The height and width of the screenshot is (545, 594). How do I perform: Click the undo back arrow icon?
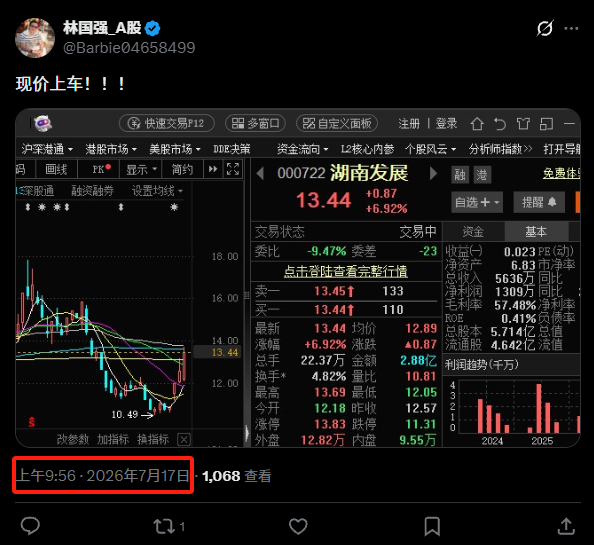[x=500, y=124]
